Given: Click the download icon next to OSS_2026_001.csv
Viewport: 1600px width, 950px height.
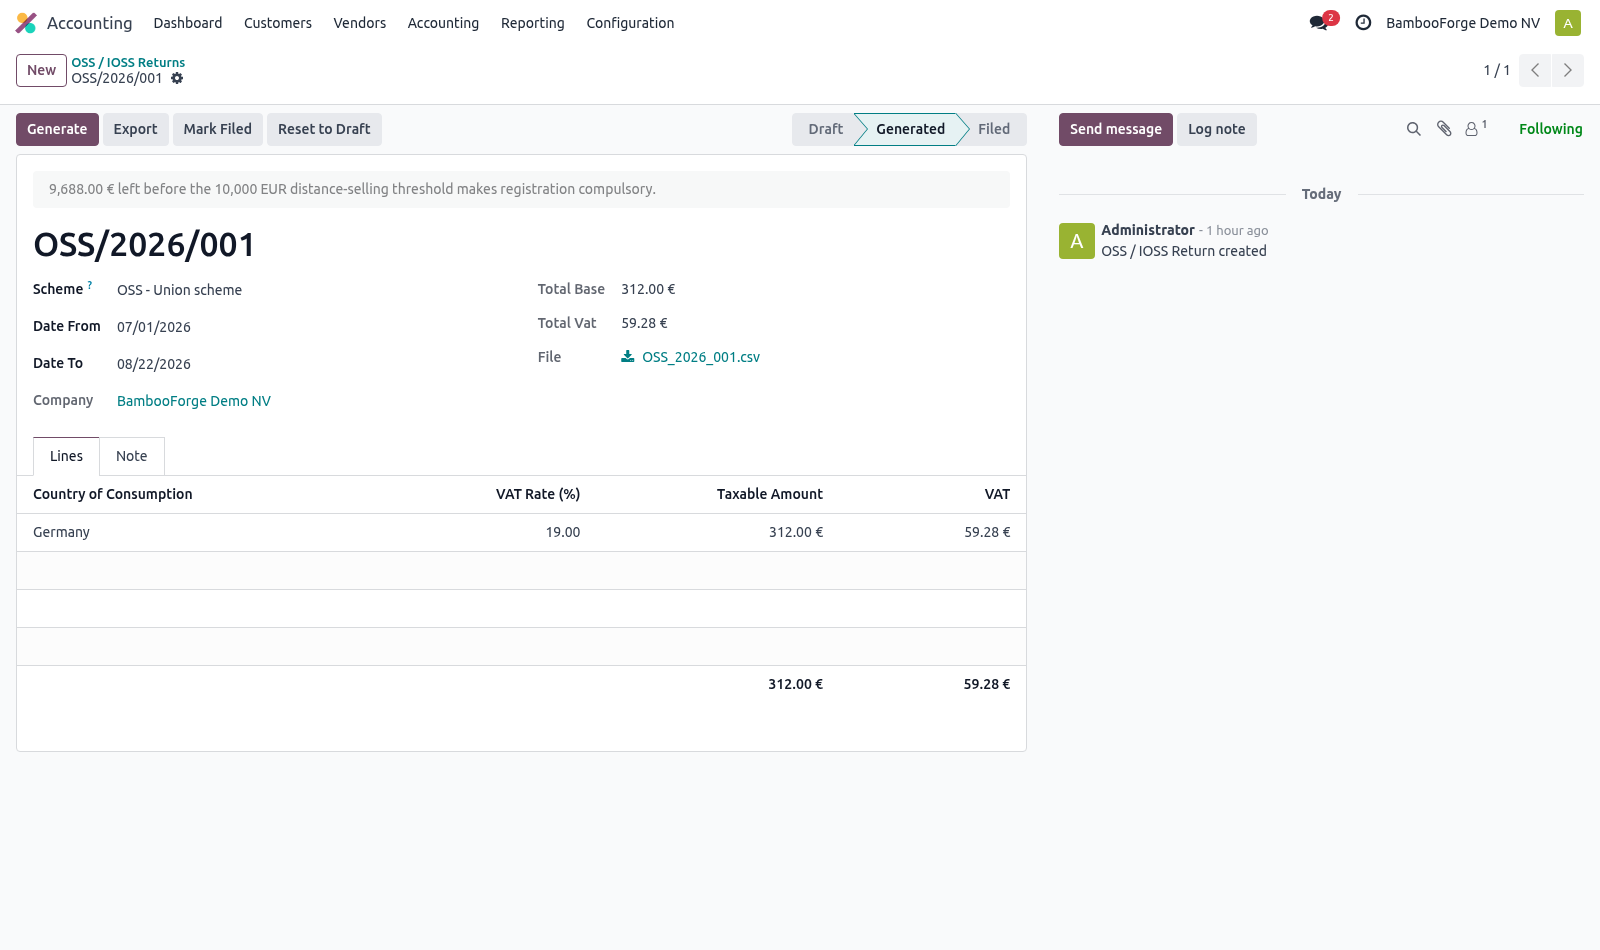Looking at the screenshot, I should point(628,357).
